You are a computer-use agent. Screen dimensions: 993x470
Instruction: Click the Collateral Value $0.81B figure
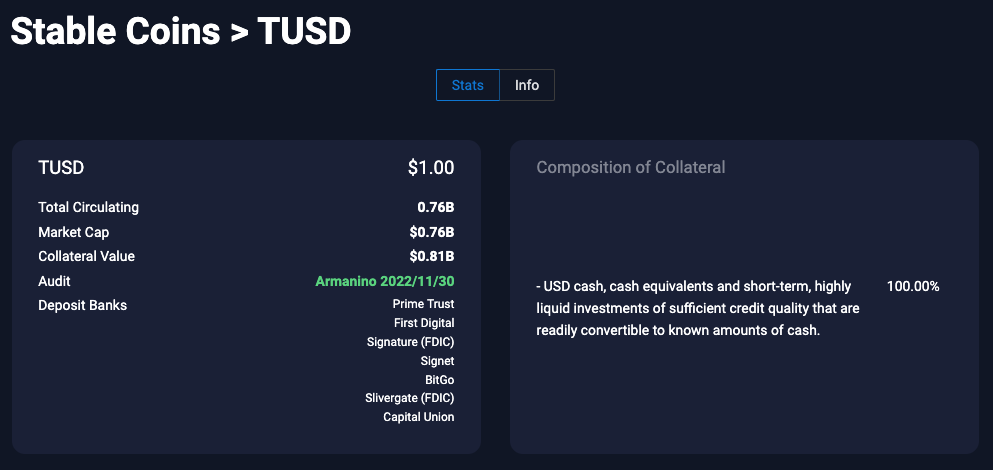pyautogui.click(x=432, y=256)
